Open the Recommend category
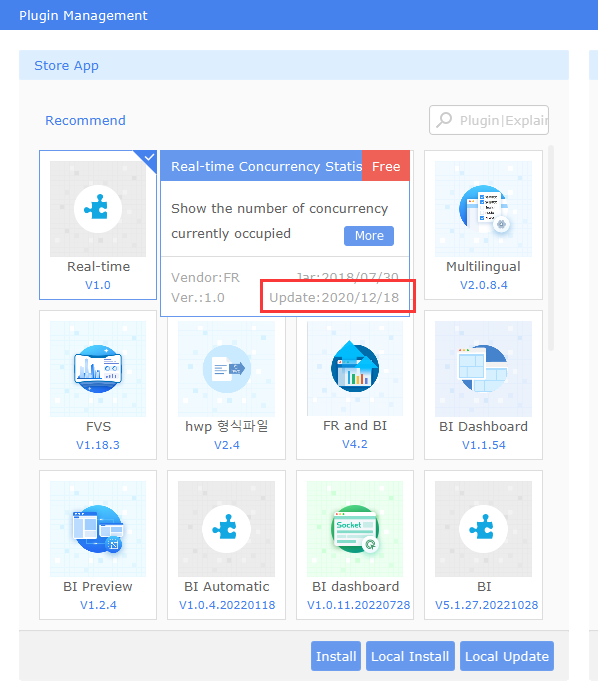 [x=86, y=121]
